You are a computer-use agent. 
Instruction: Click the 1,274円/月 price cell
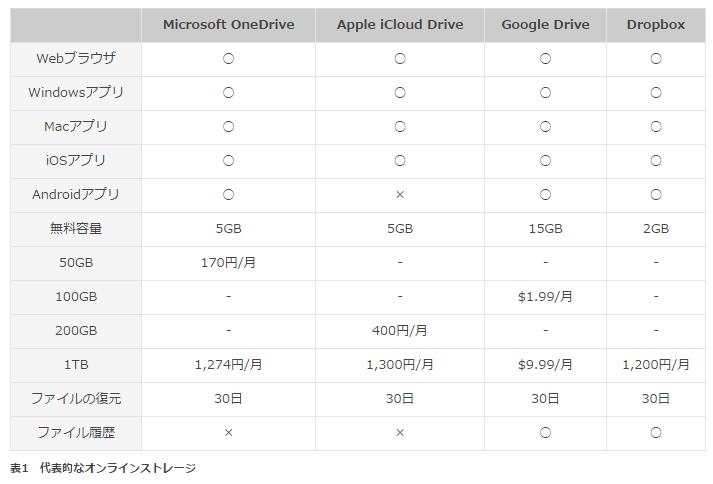pyautogui.click(x=228, y=365)
